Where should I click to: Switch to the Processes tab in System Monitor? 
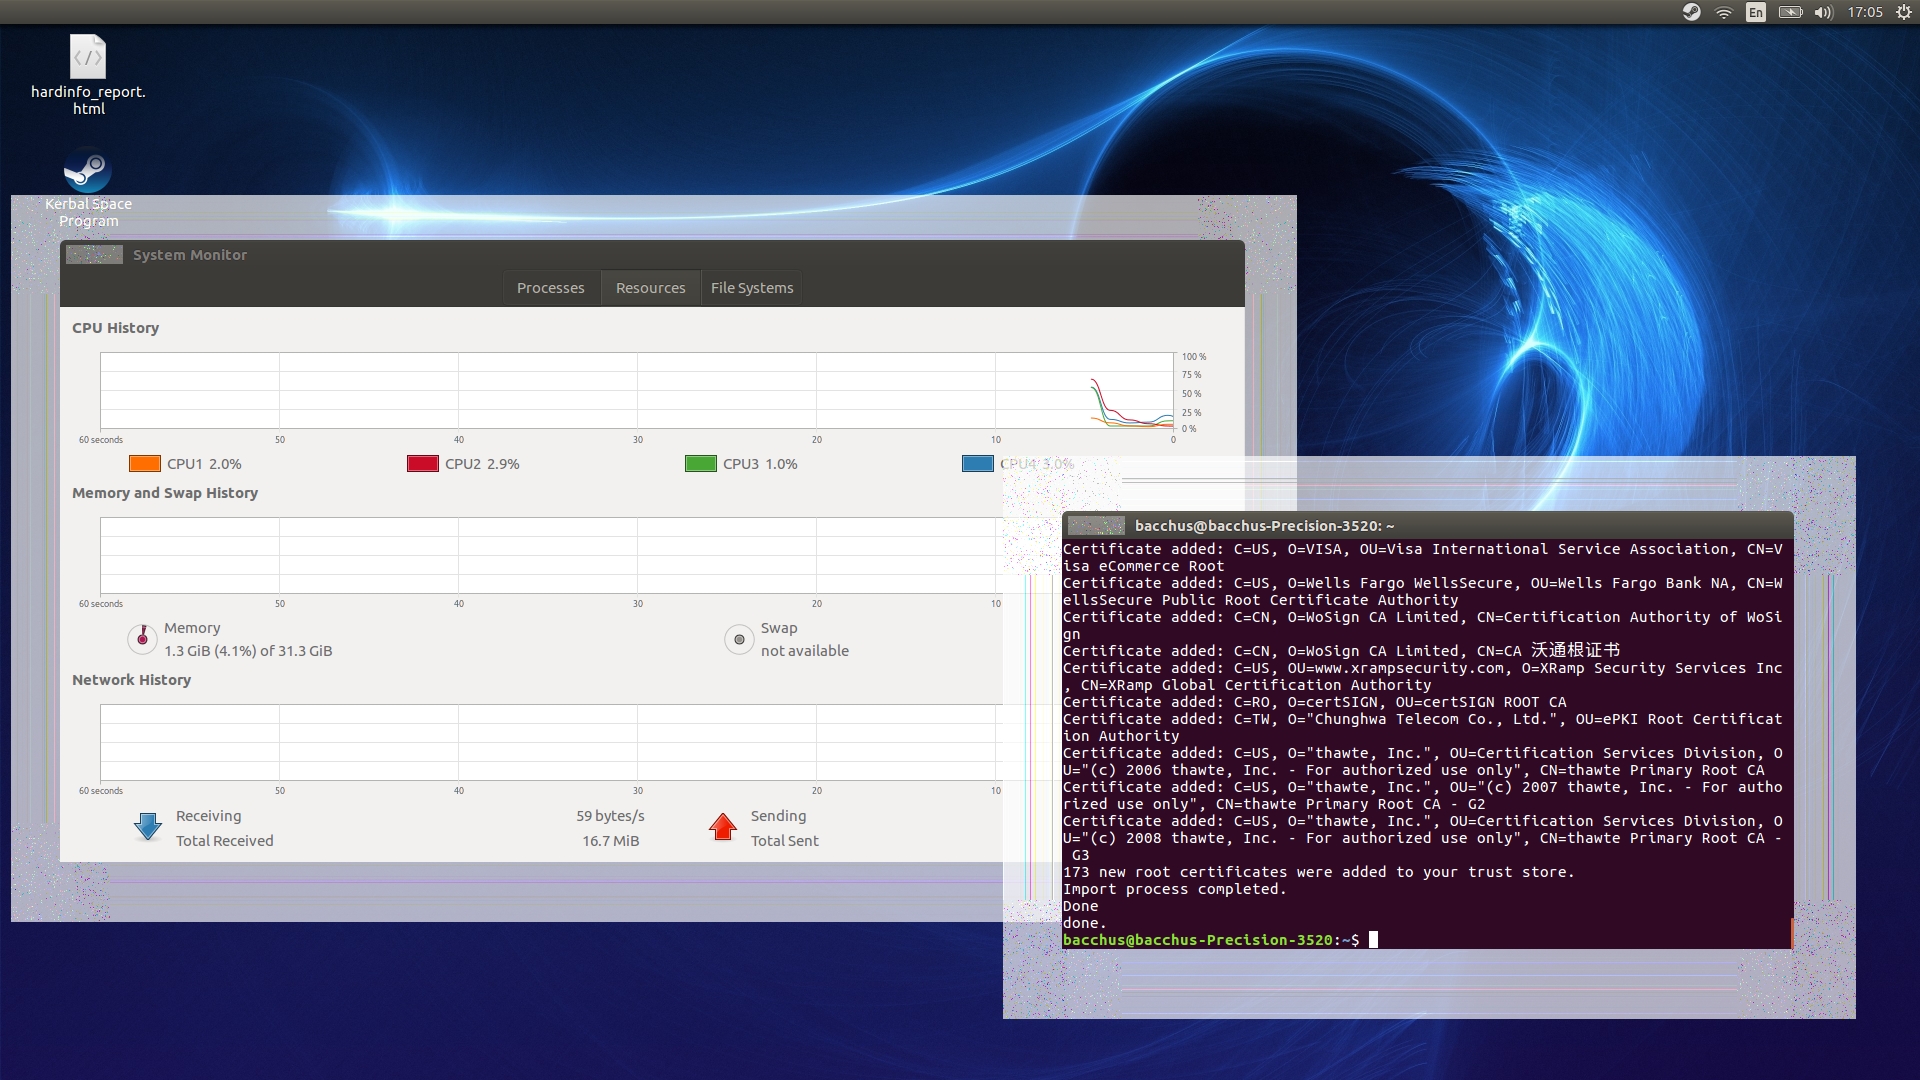coord(550,288)
